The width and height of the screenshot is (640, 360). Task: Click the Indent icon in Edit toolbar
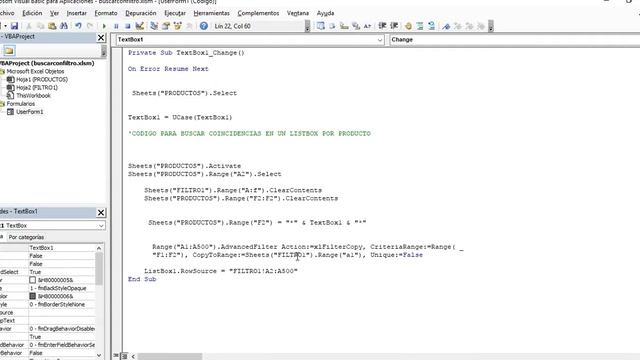tap(382, 26)
